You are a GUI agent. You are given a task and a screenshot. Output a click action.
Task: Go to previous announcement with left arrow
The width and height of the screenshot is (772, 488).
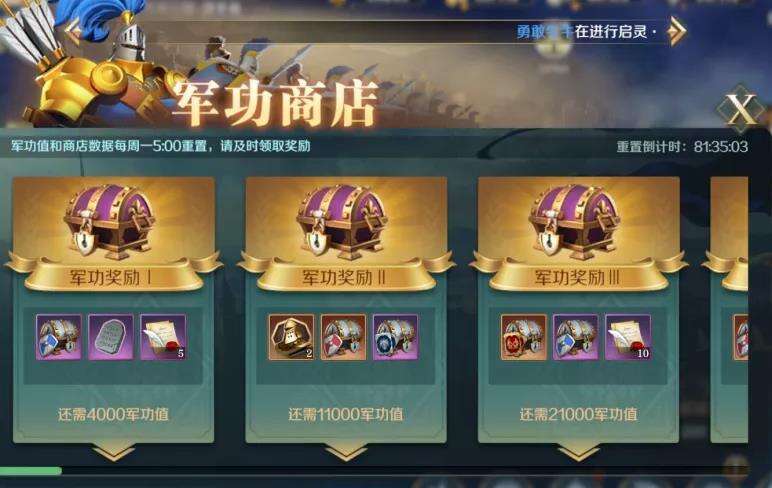tap(73, 31)
